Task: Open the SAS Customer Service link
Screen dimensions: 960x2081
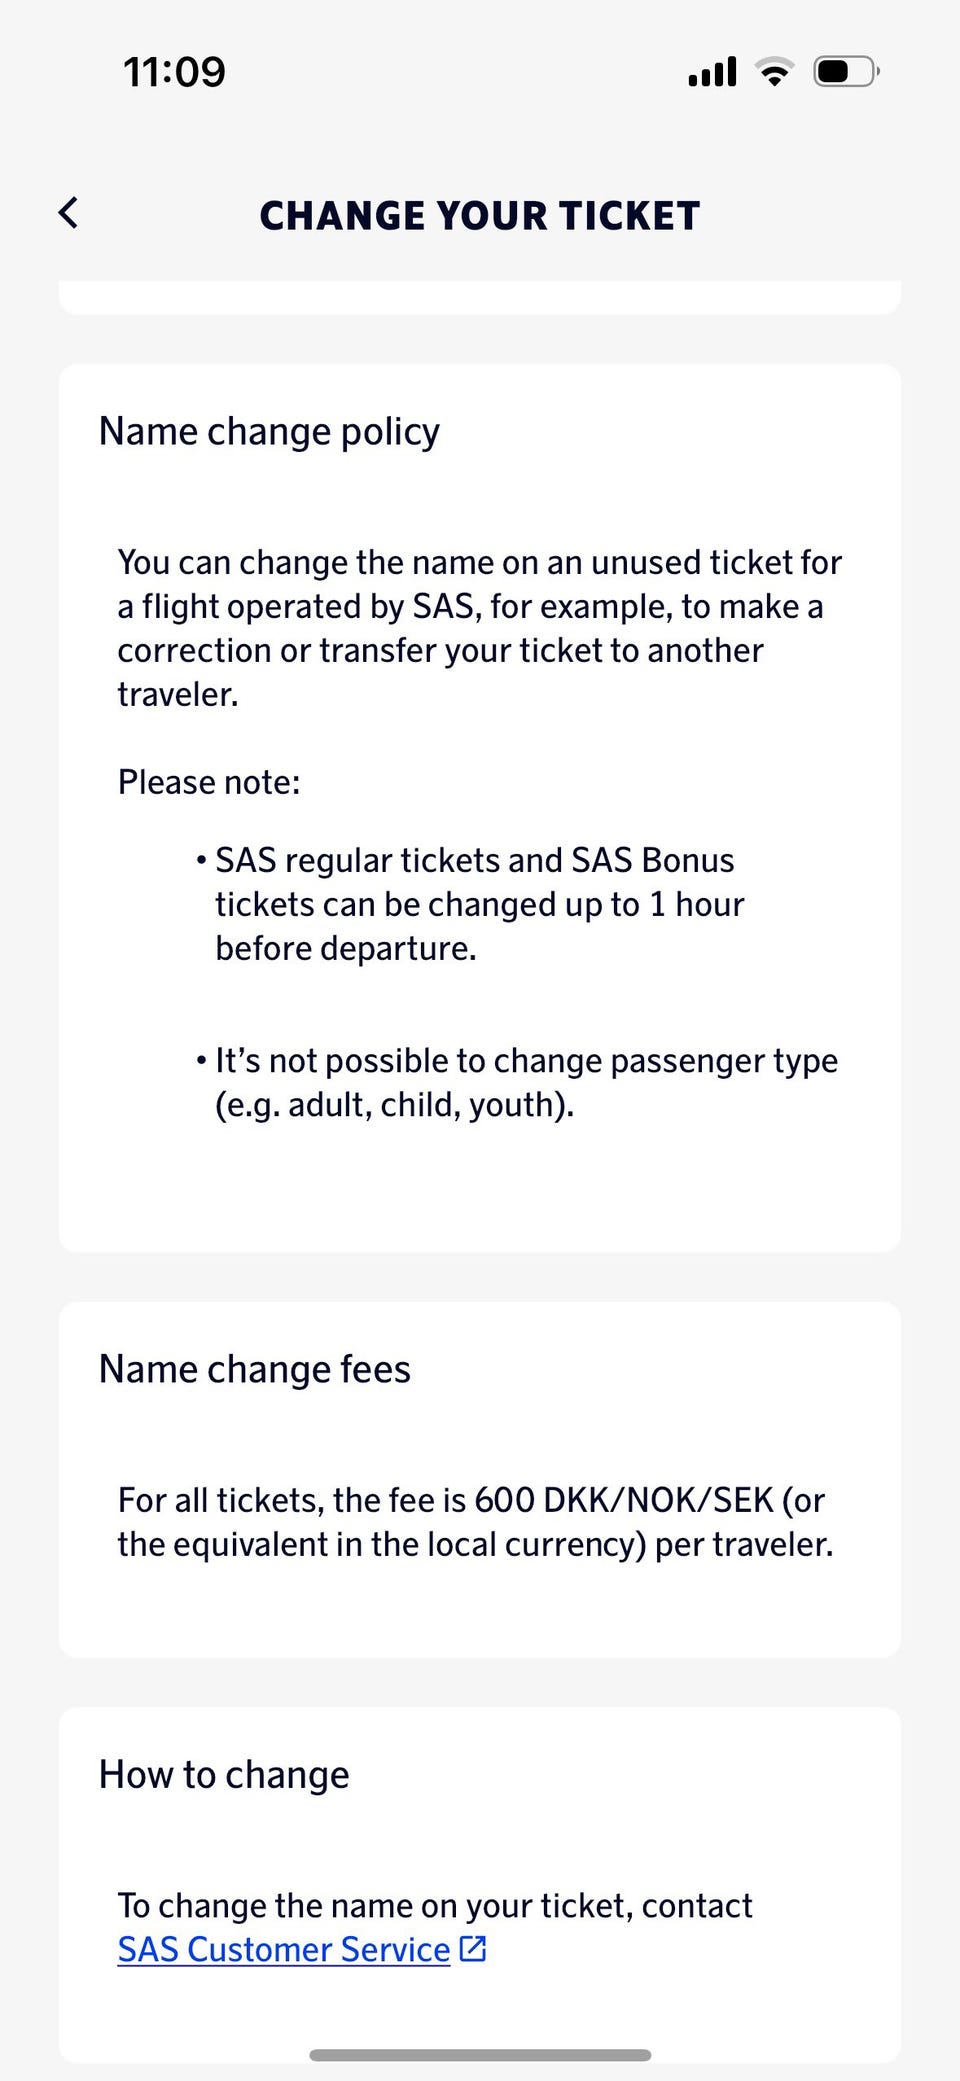Action: point(283,1949)
